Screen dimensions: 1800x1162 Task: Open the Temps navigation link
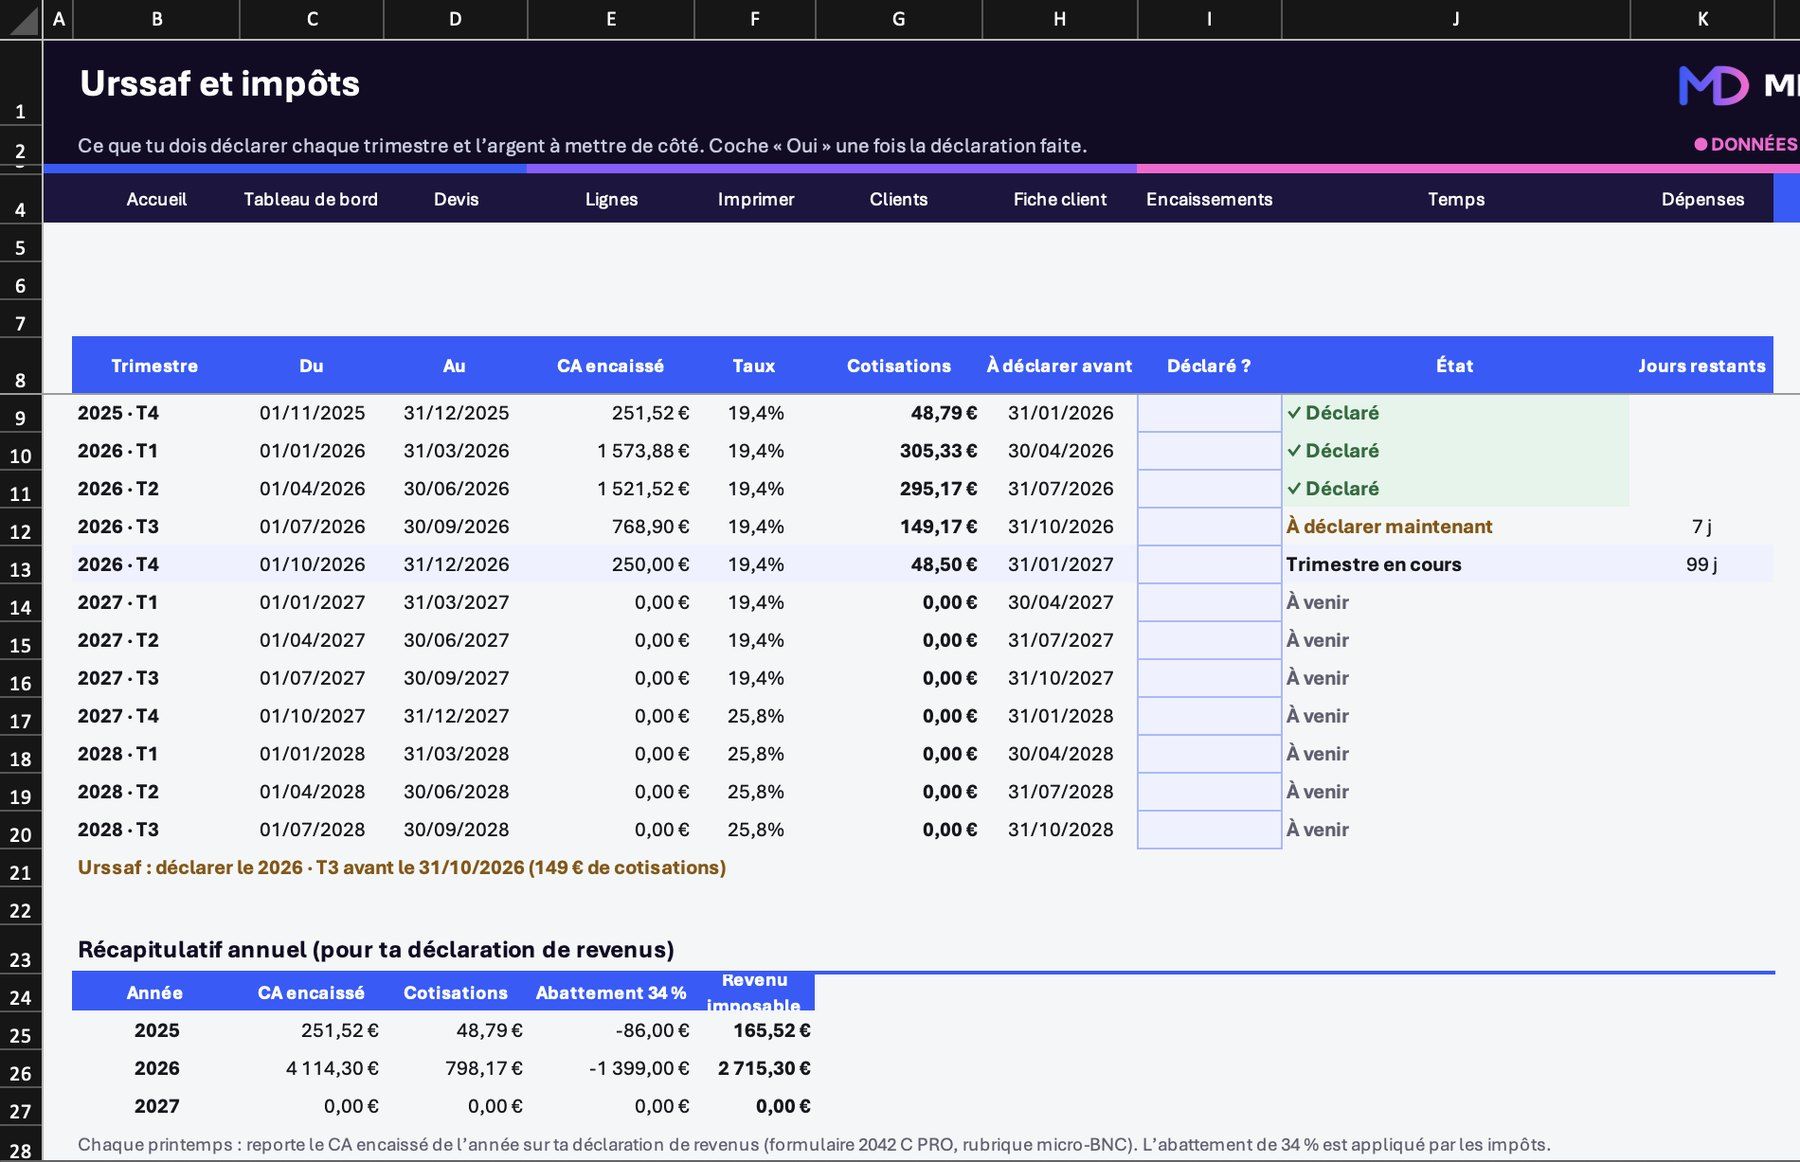1456,199
